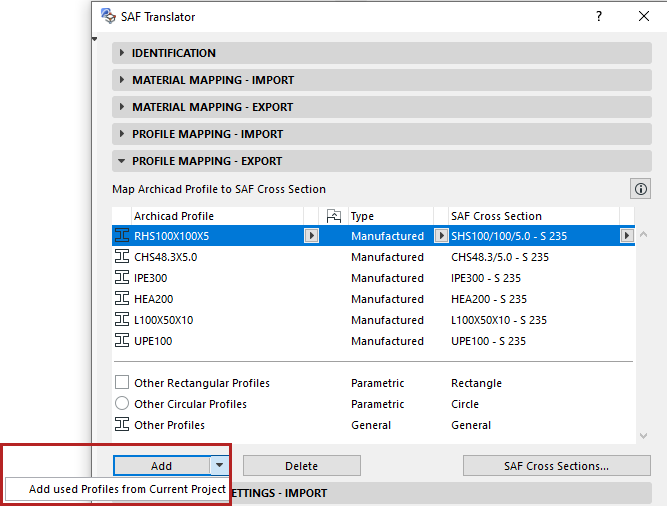
Task: Click the Add button
Action: [x=162, y=466]
